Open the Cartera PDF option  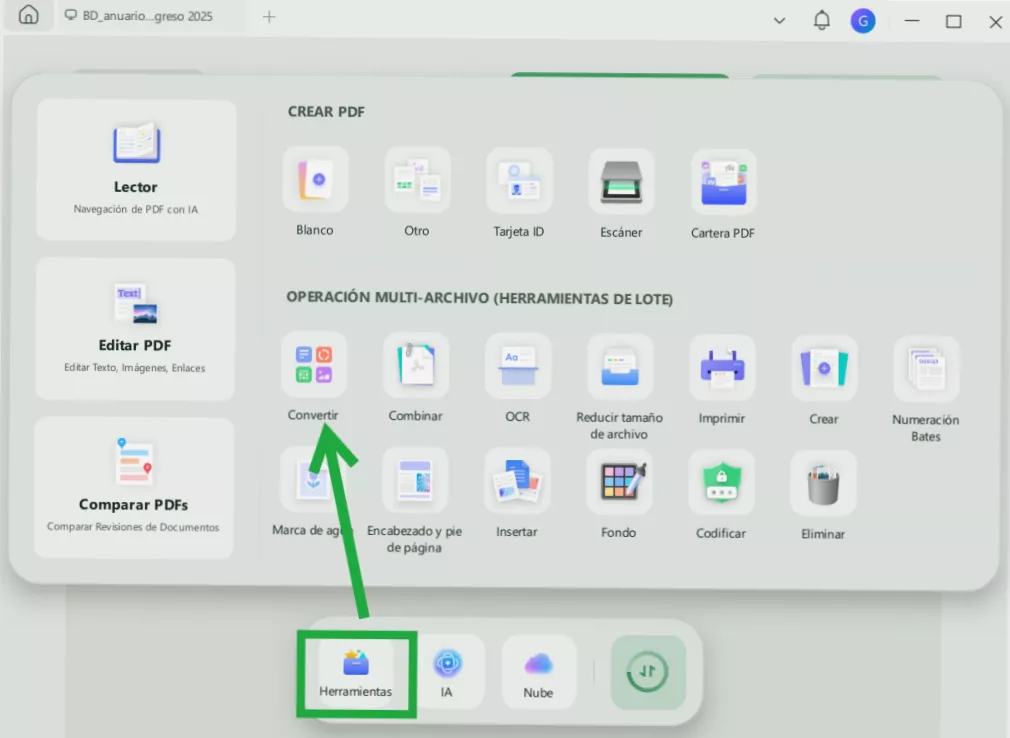pos(723,182)
